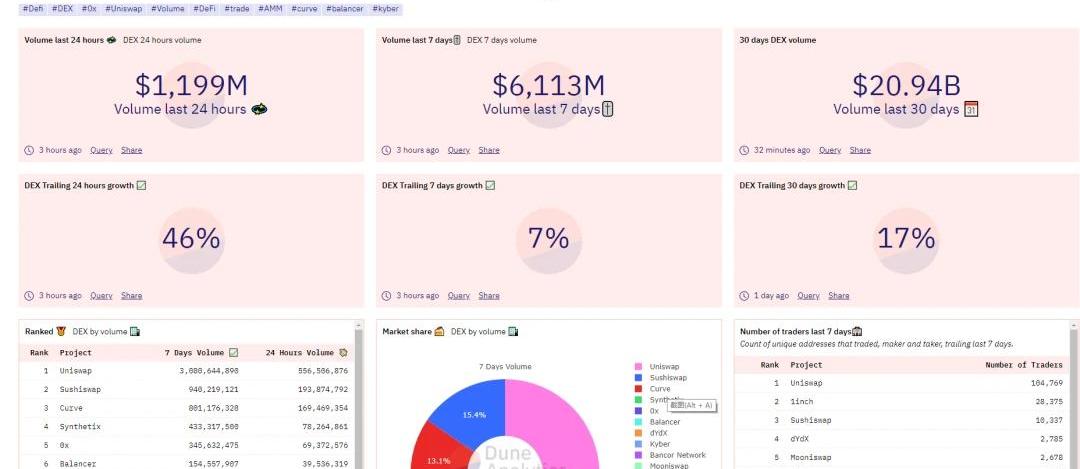This screenshot has height=469, width=1080.
Task: Toggle Bancor Network series in chart legend
Action: 676,455
